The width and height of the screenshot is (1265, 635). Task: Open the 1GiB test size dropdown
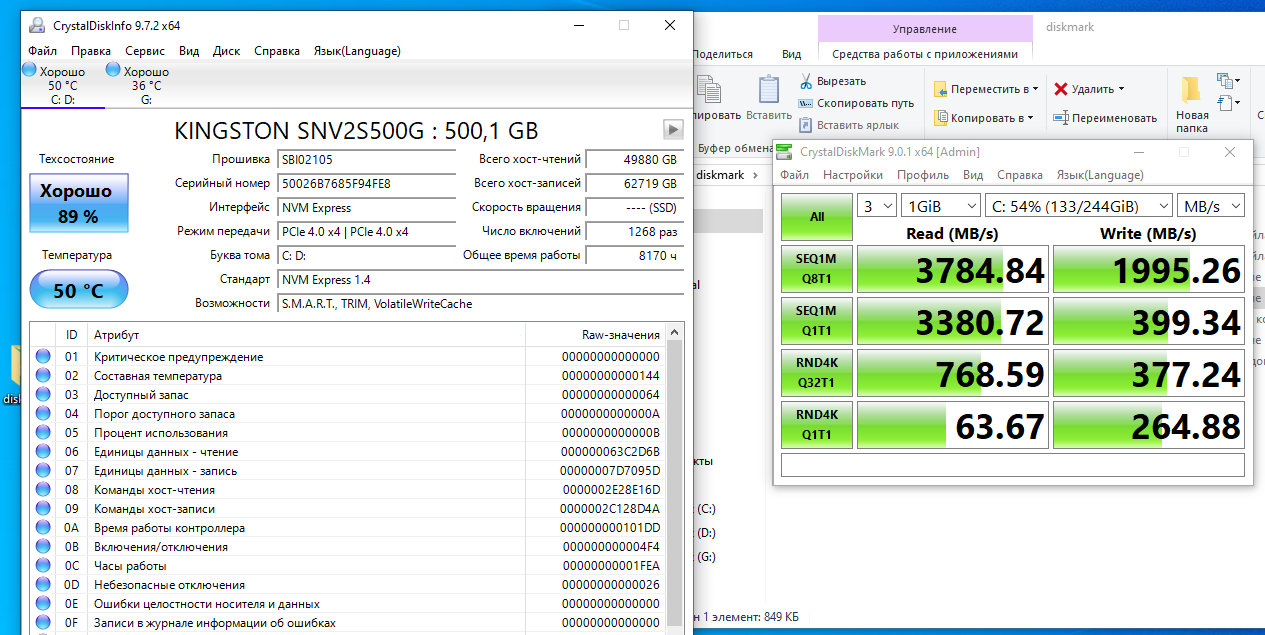click(940, 206)
